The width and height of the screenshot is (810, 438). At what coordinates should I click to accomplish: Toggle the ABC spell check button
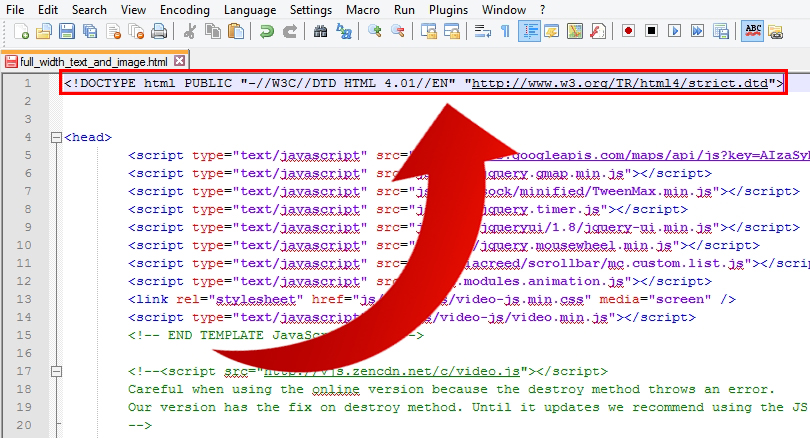[x=752, y=32]
